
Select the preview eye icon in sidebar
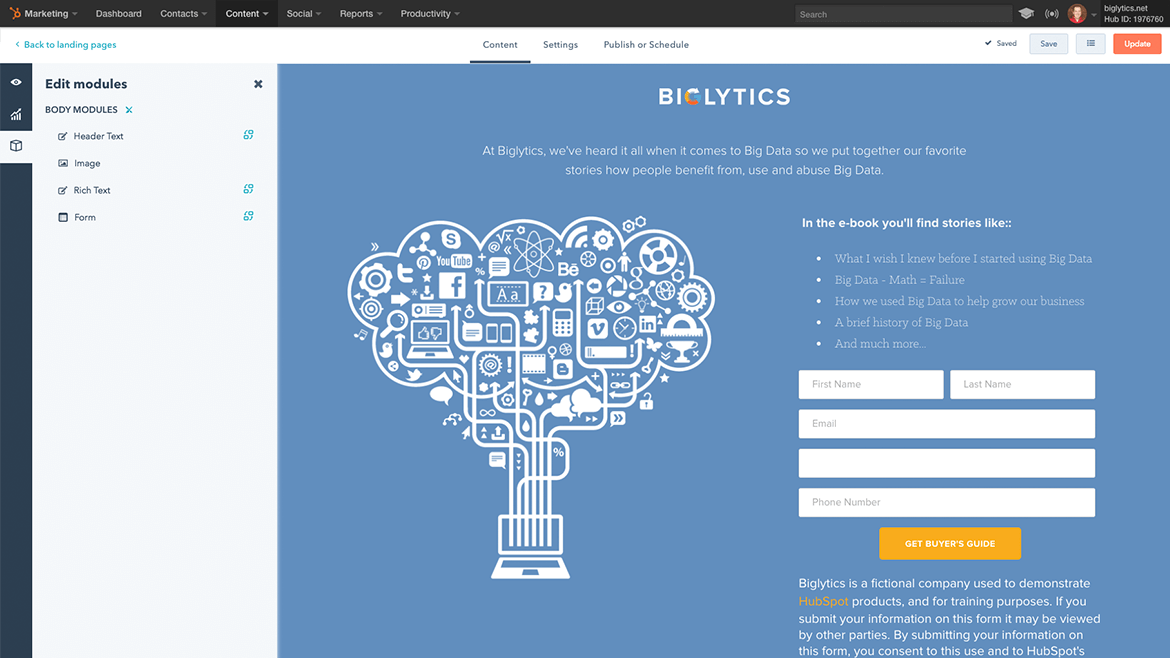coord(15,81)
